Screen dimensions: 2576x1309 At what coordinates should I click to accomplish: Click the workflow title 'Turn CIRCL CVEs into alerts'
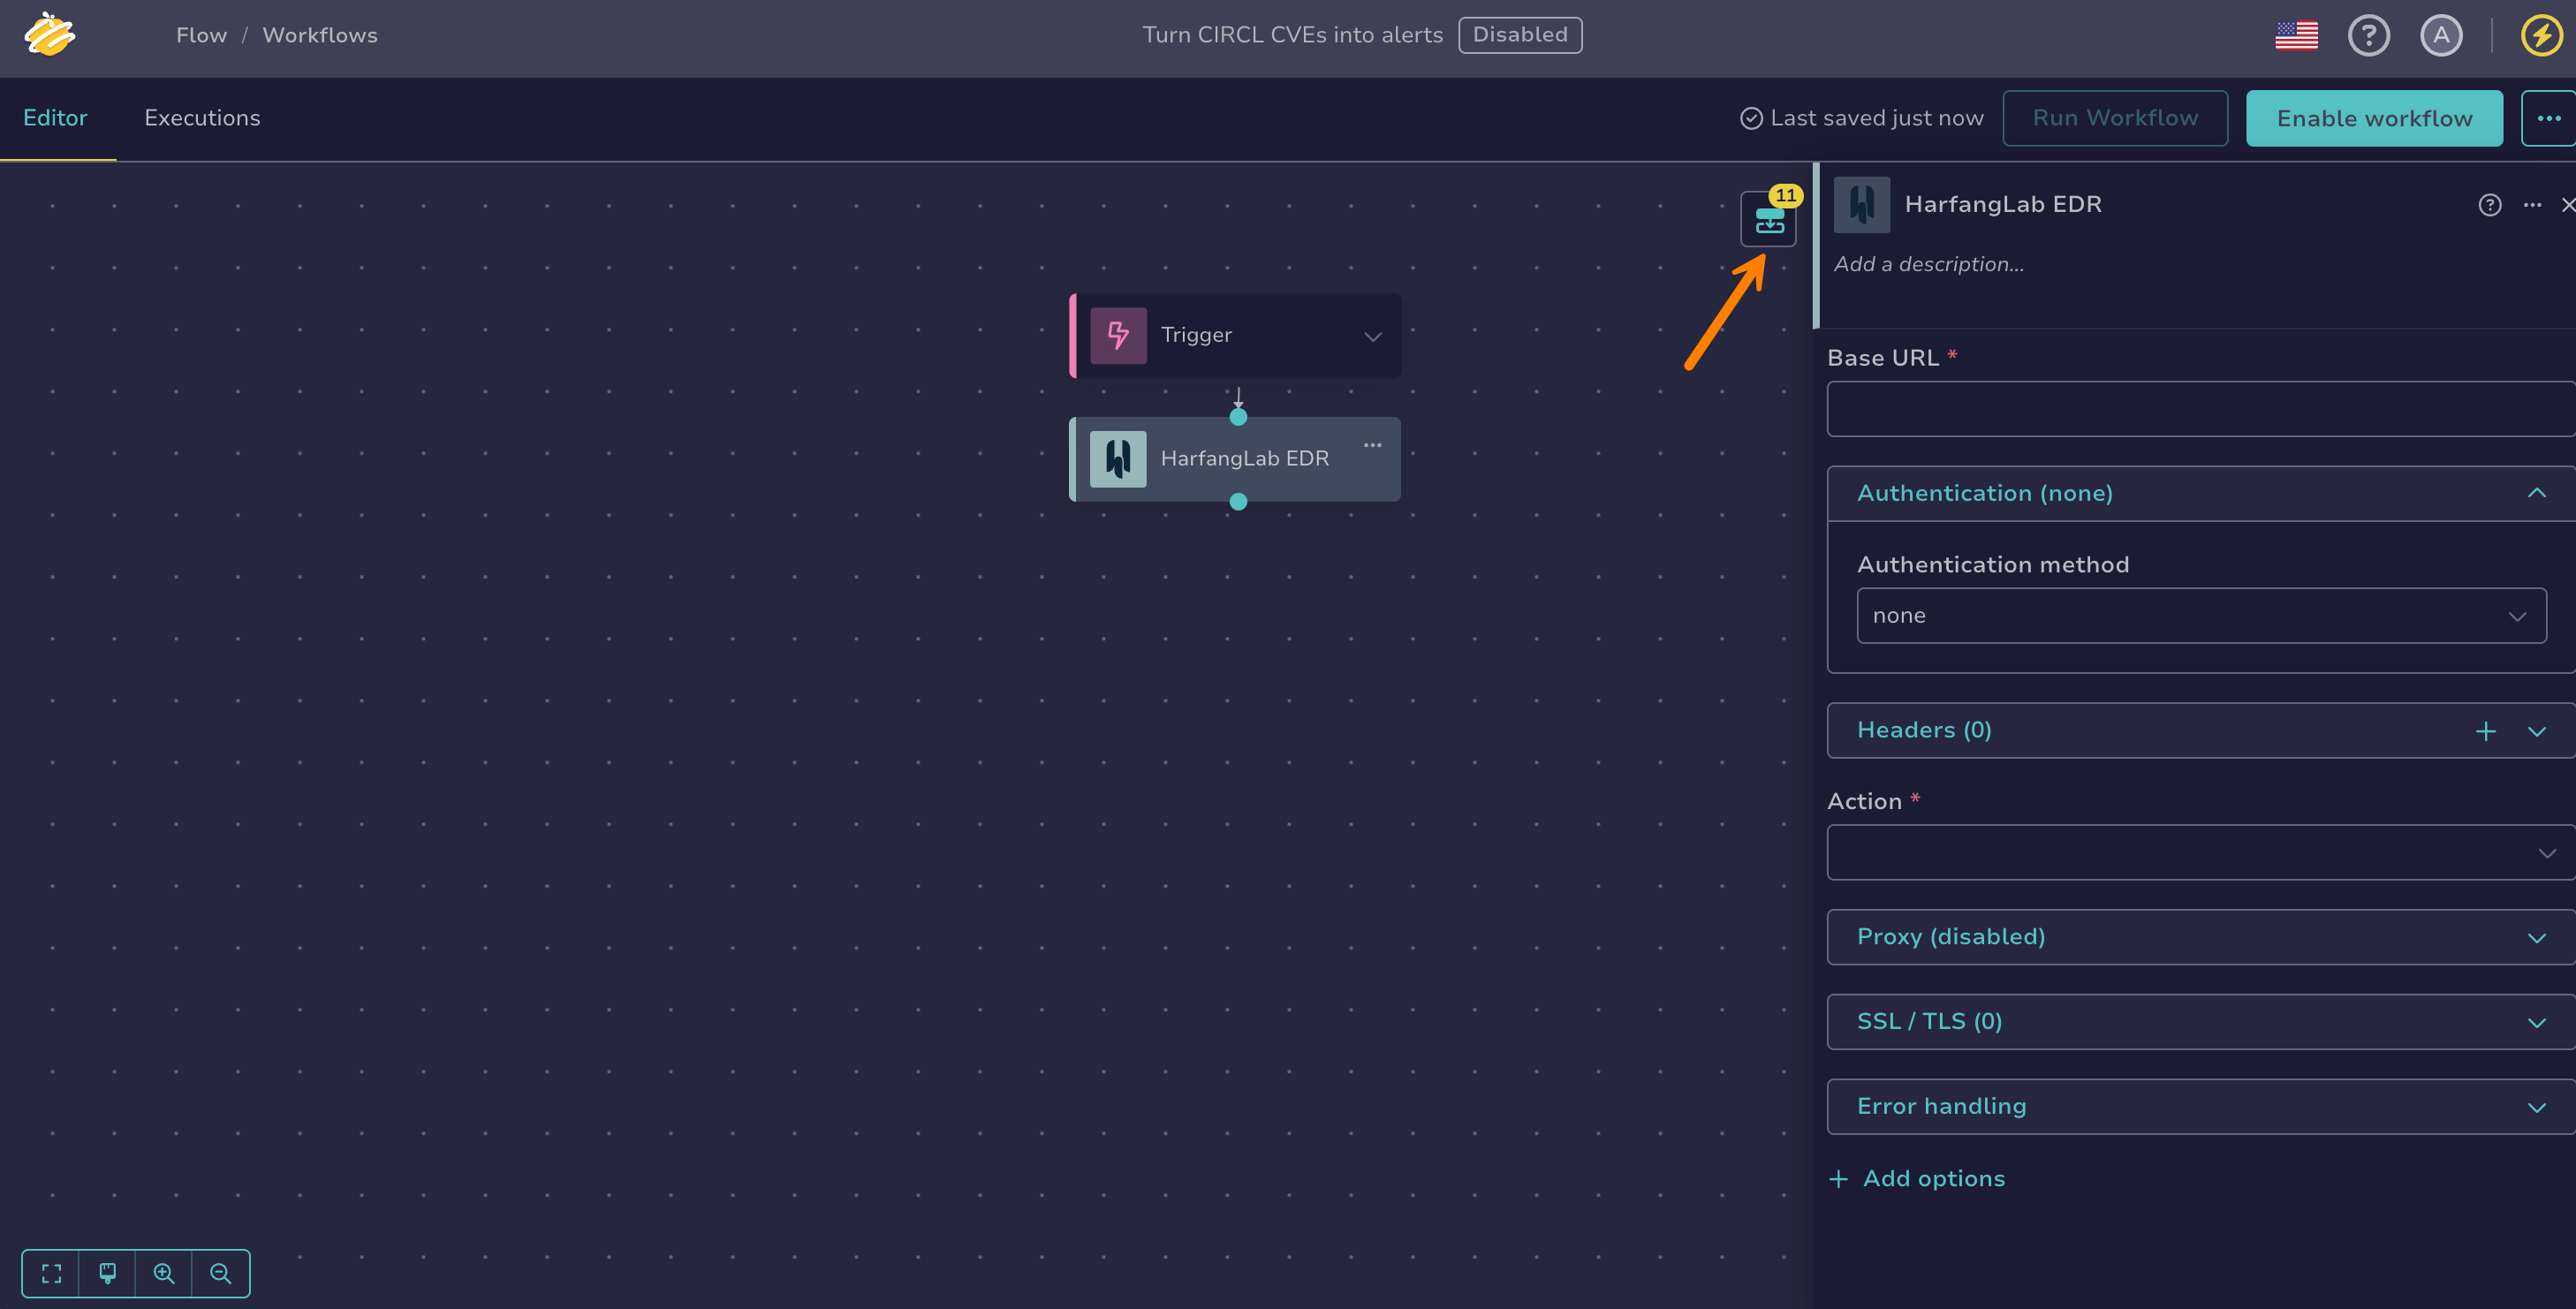(x=1293, y=35)
